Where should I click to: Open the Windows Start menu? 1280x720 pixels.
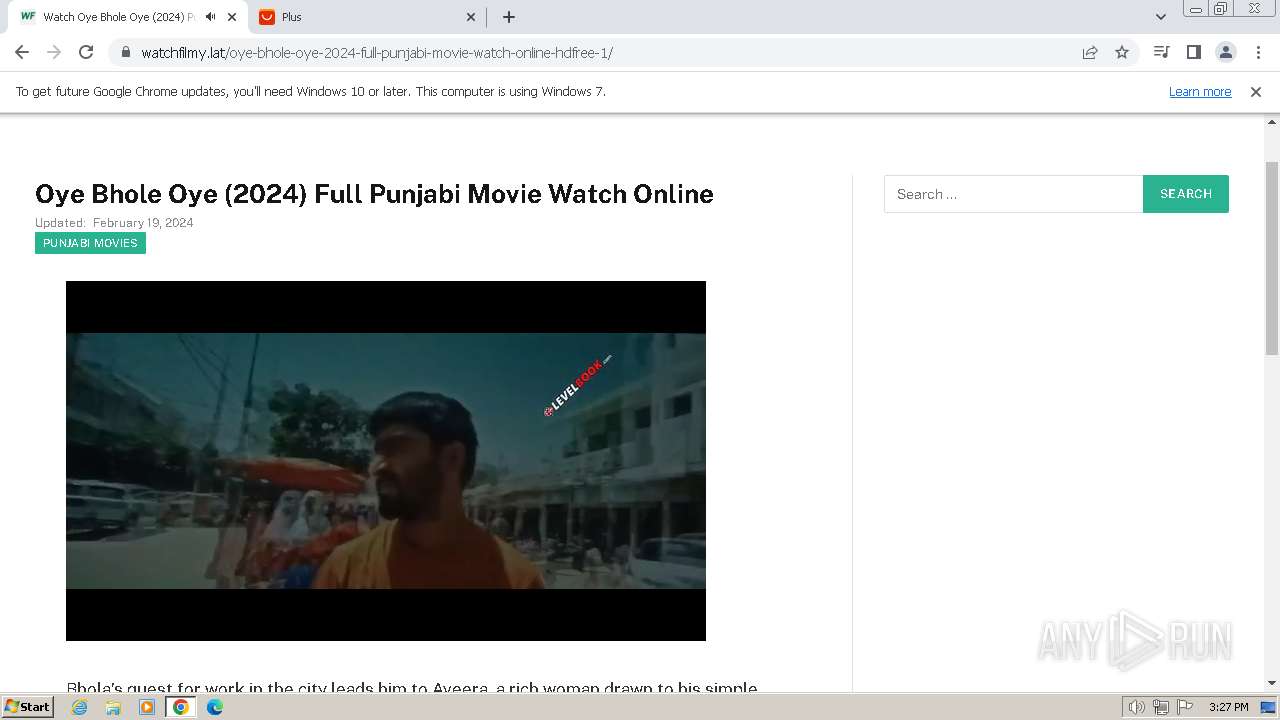click(27, 706)
